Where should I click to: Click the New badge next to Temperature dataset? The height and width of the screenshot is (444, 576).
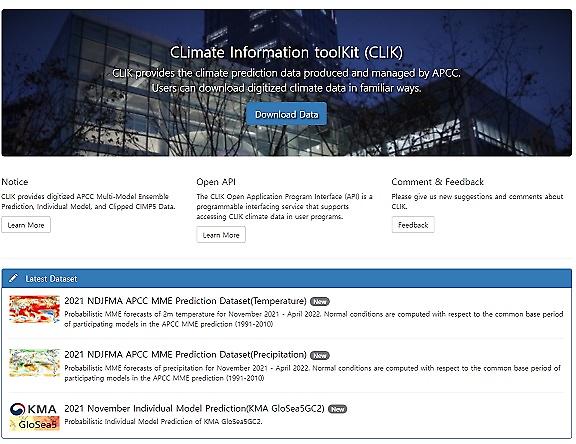click(x=320, y=302)
